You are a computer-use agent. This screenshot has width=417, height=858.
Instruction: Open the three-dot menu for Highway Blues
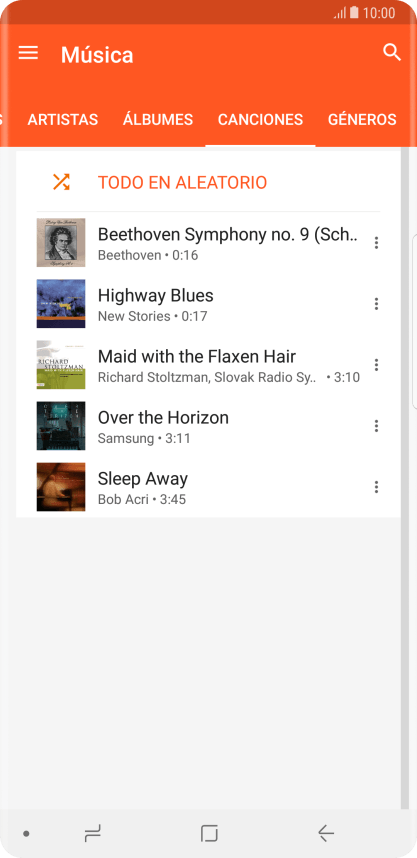point(376,304)
